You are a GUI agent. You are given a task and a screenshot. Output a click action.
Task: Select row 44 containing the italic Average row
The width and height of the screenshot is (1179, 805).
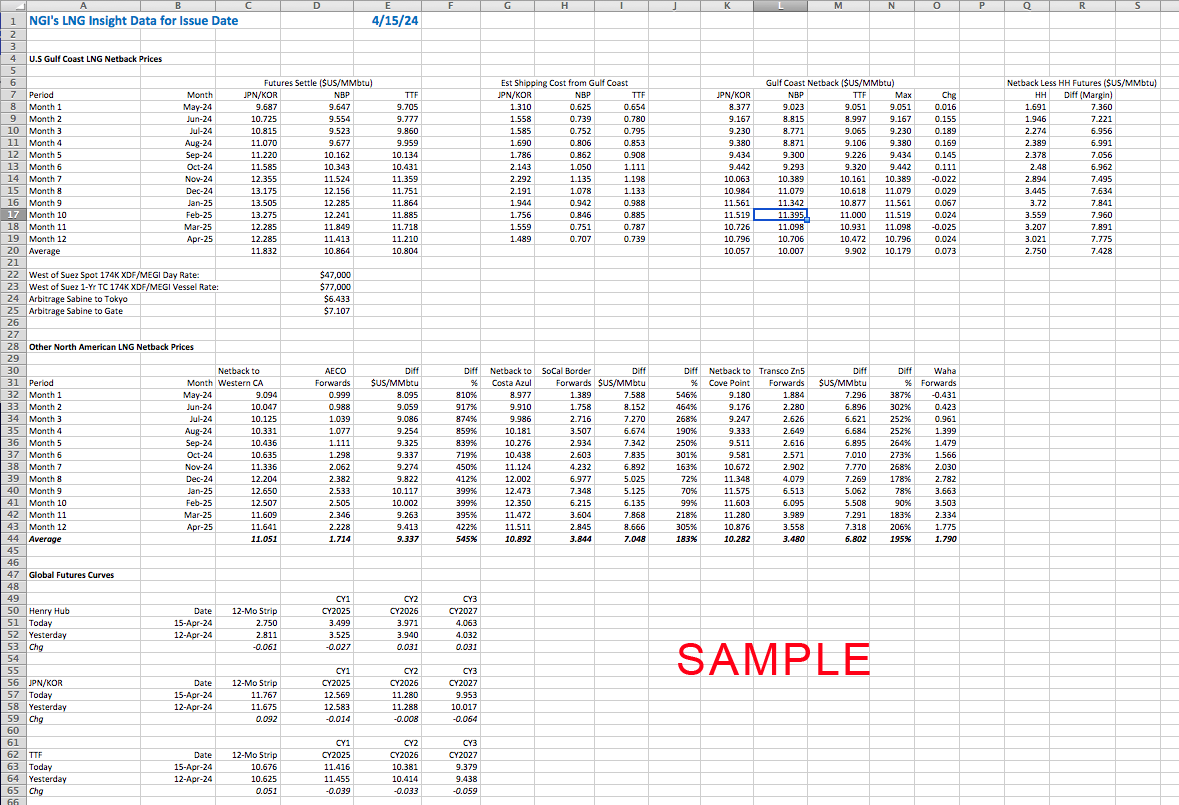12,538
